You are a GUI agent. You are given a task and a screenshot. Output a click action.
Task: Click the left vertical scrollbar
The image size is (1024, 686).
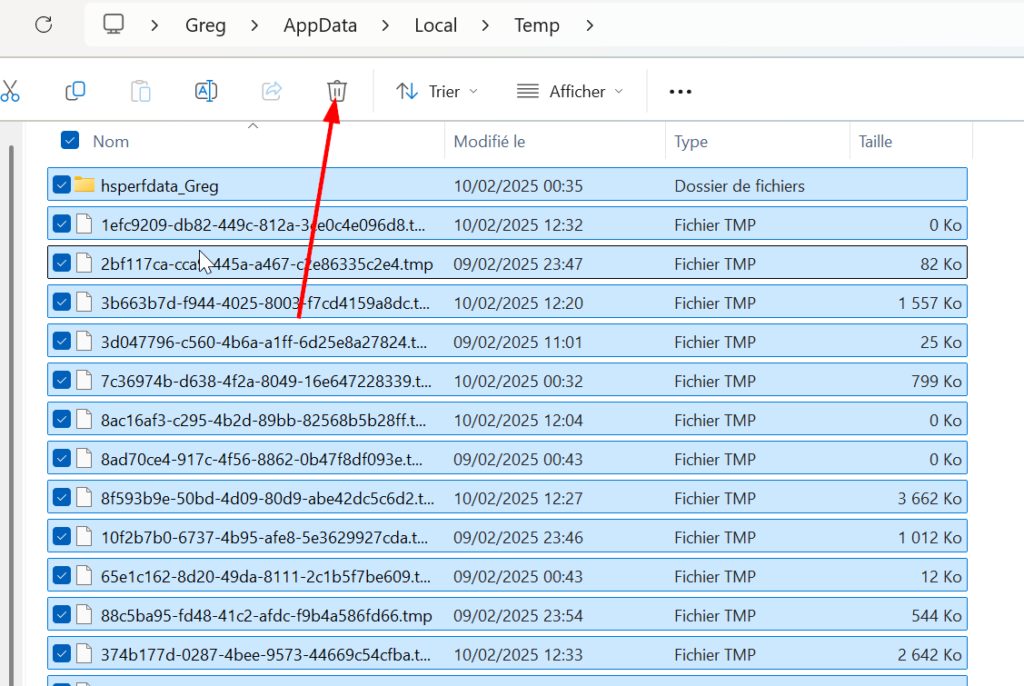(11, 418)
